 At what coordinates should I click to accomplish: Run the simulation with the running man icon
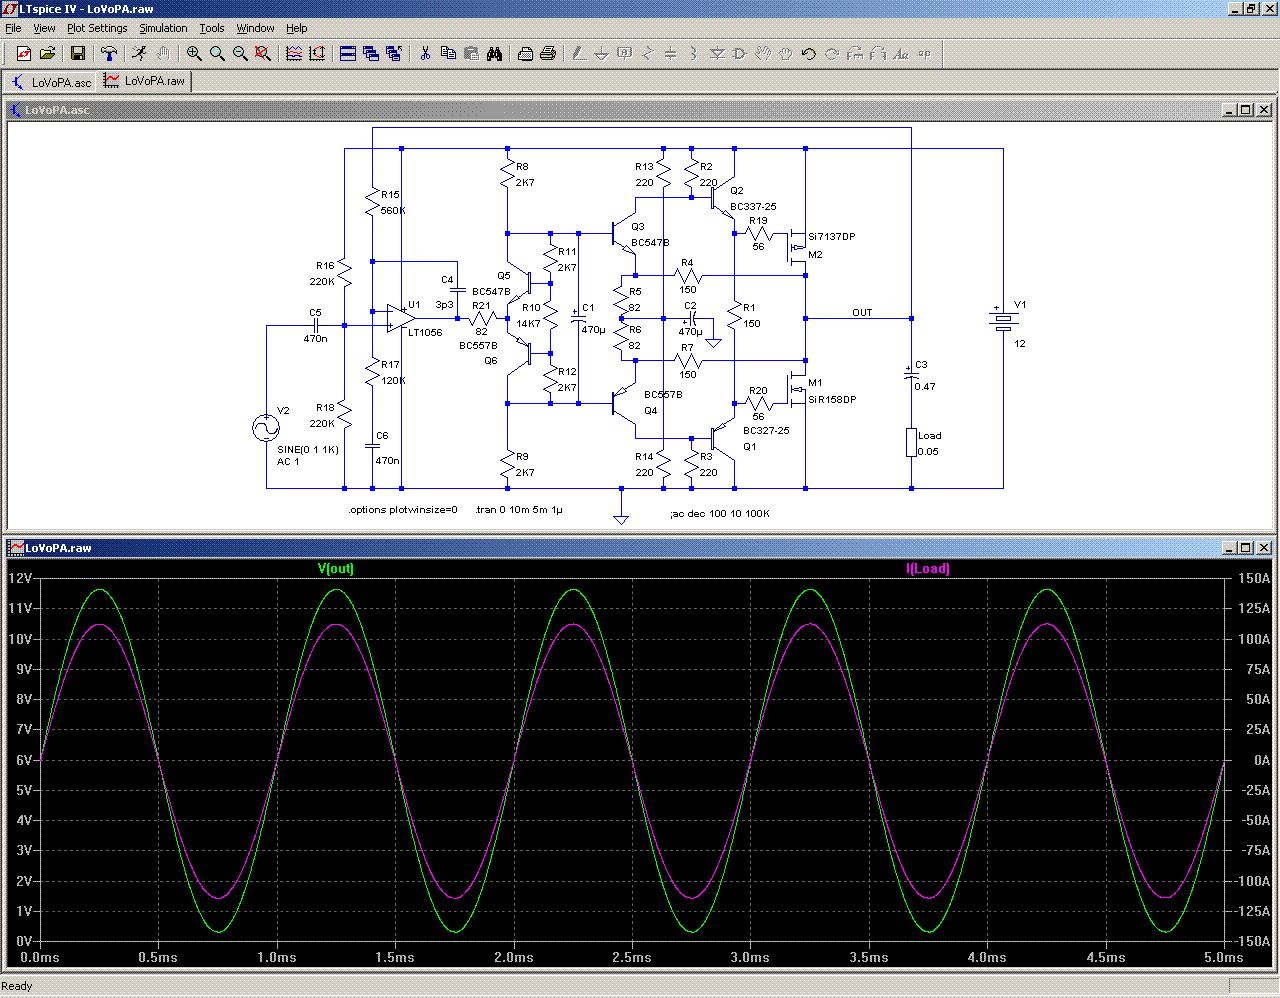(139, 54)
